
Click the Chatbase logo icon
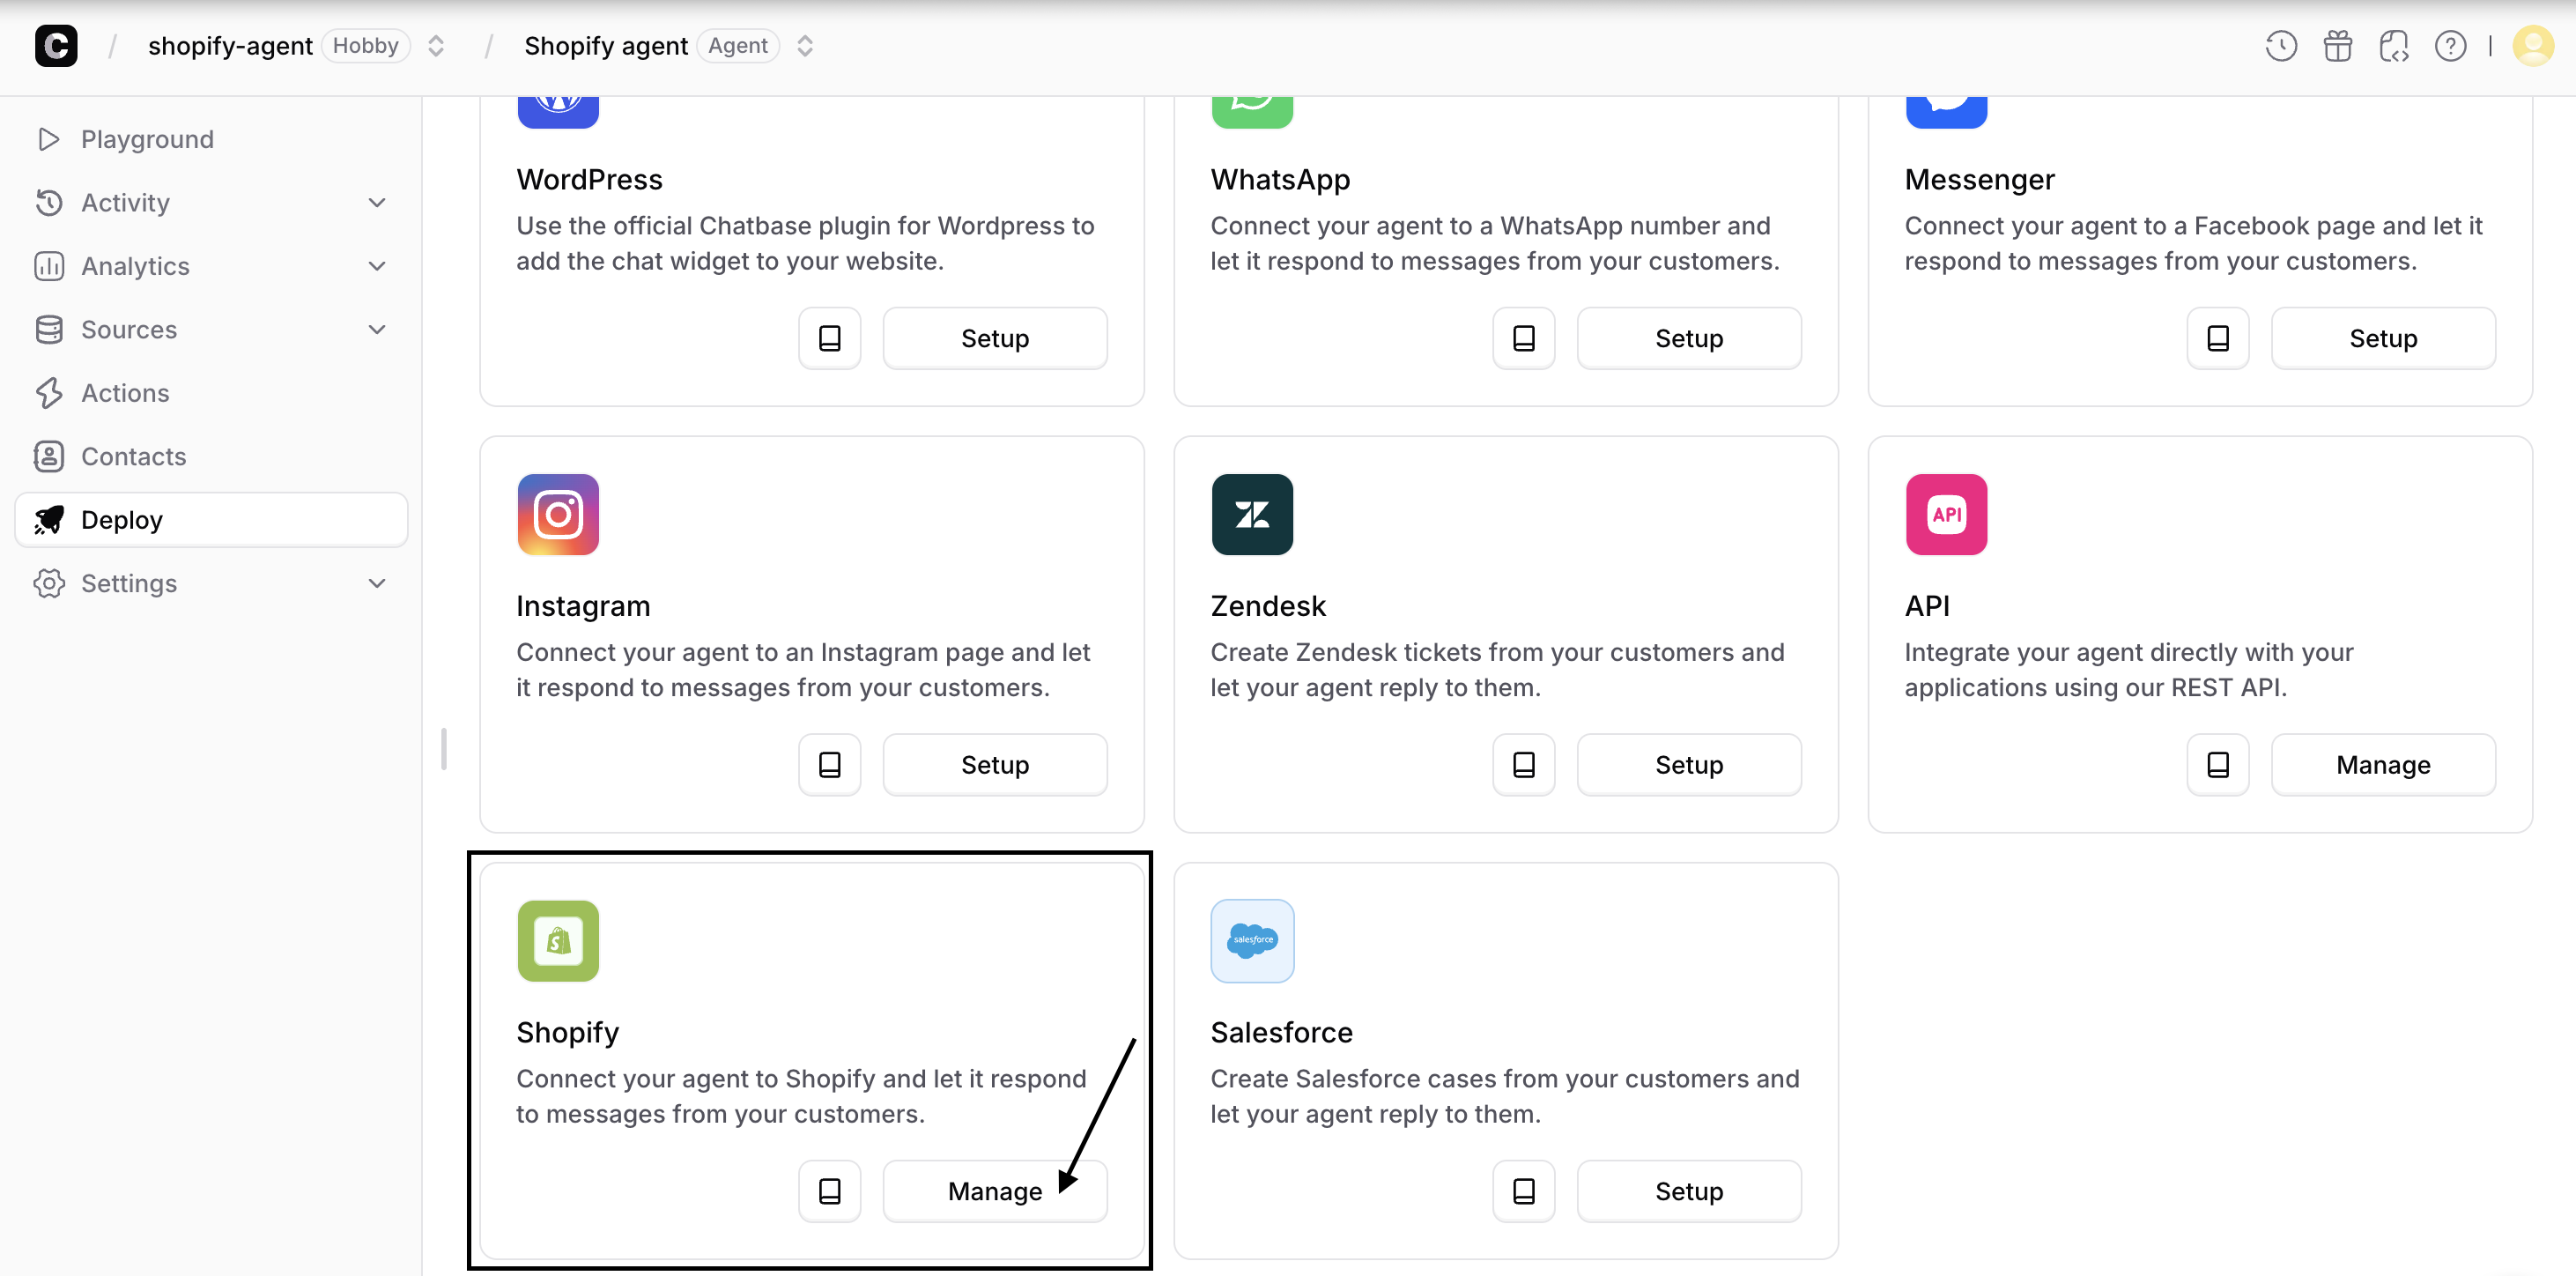click(56, 46)
